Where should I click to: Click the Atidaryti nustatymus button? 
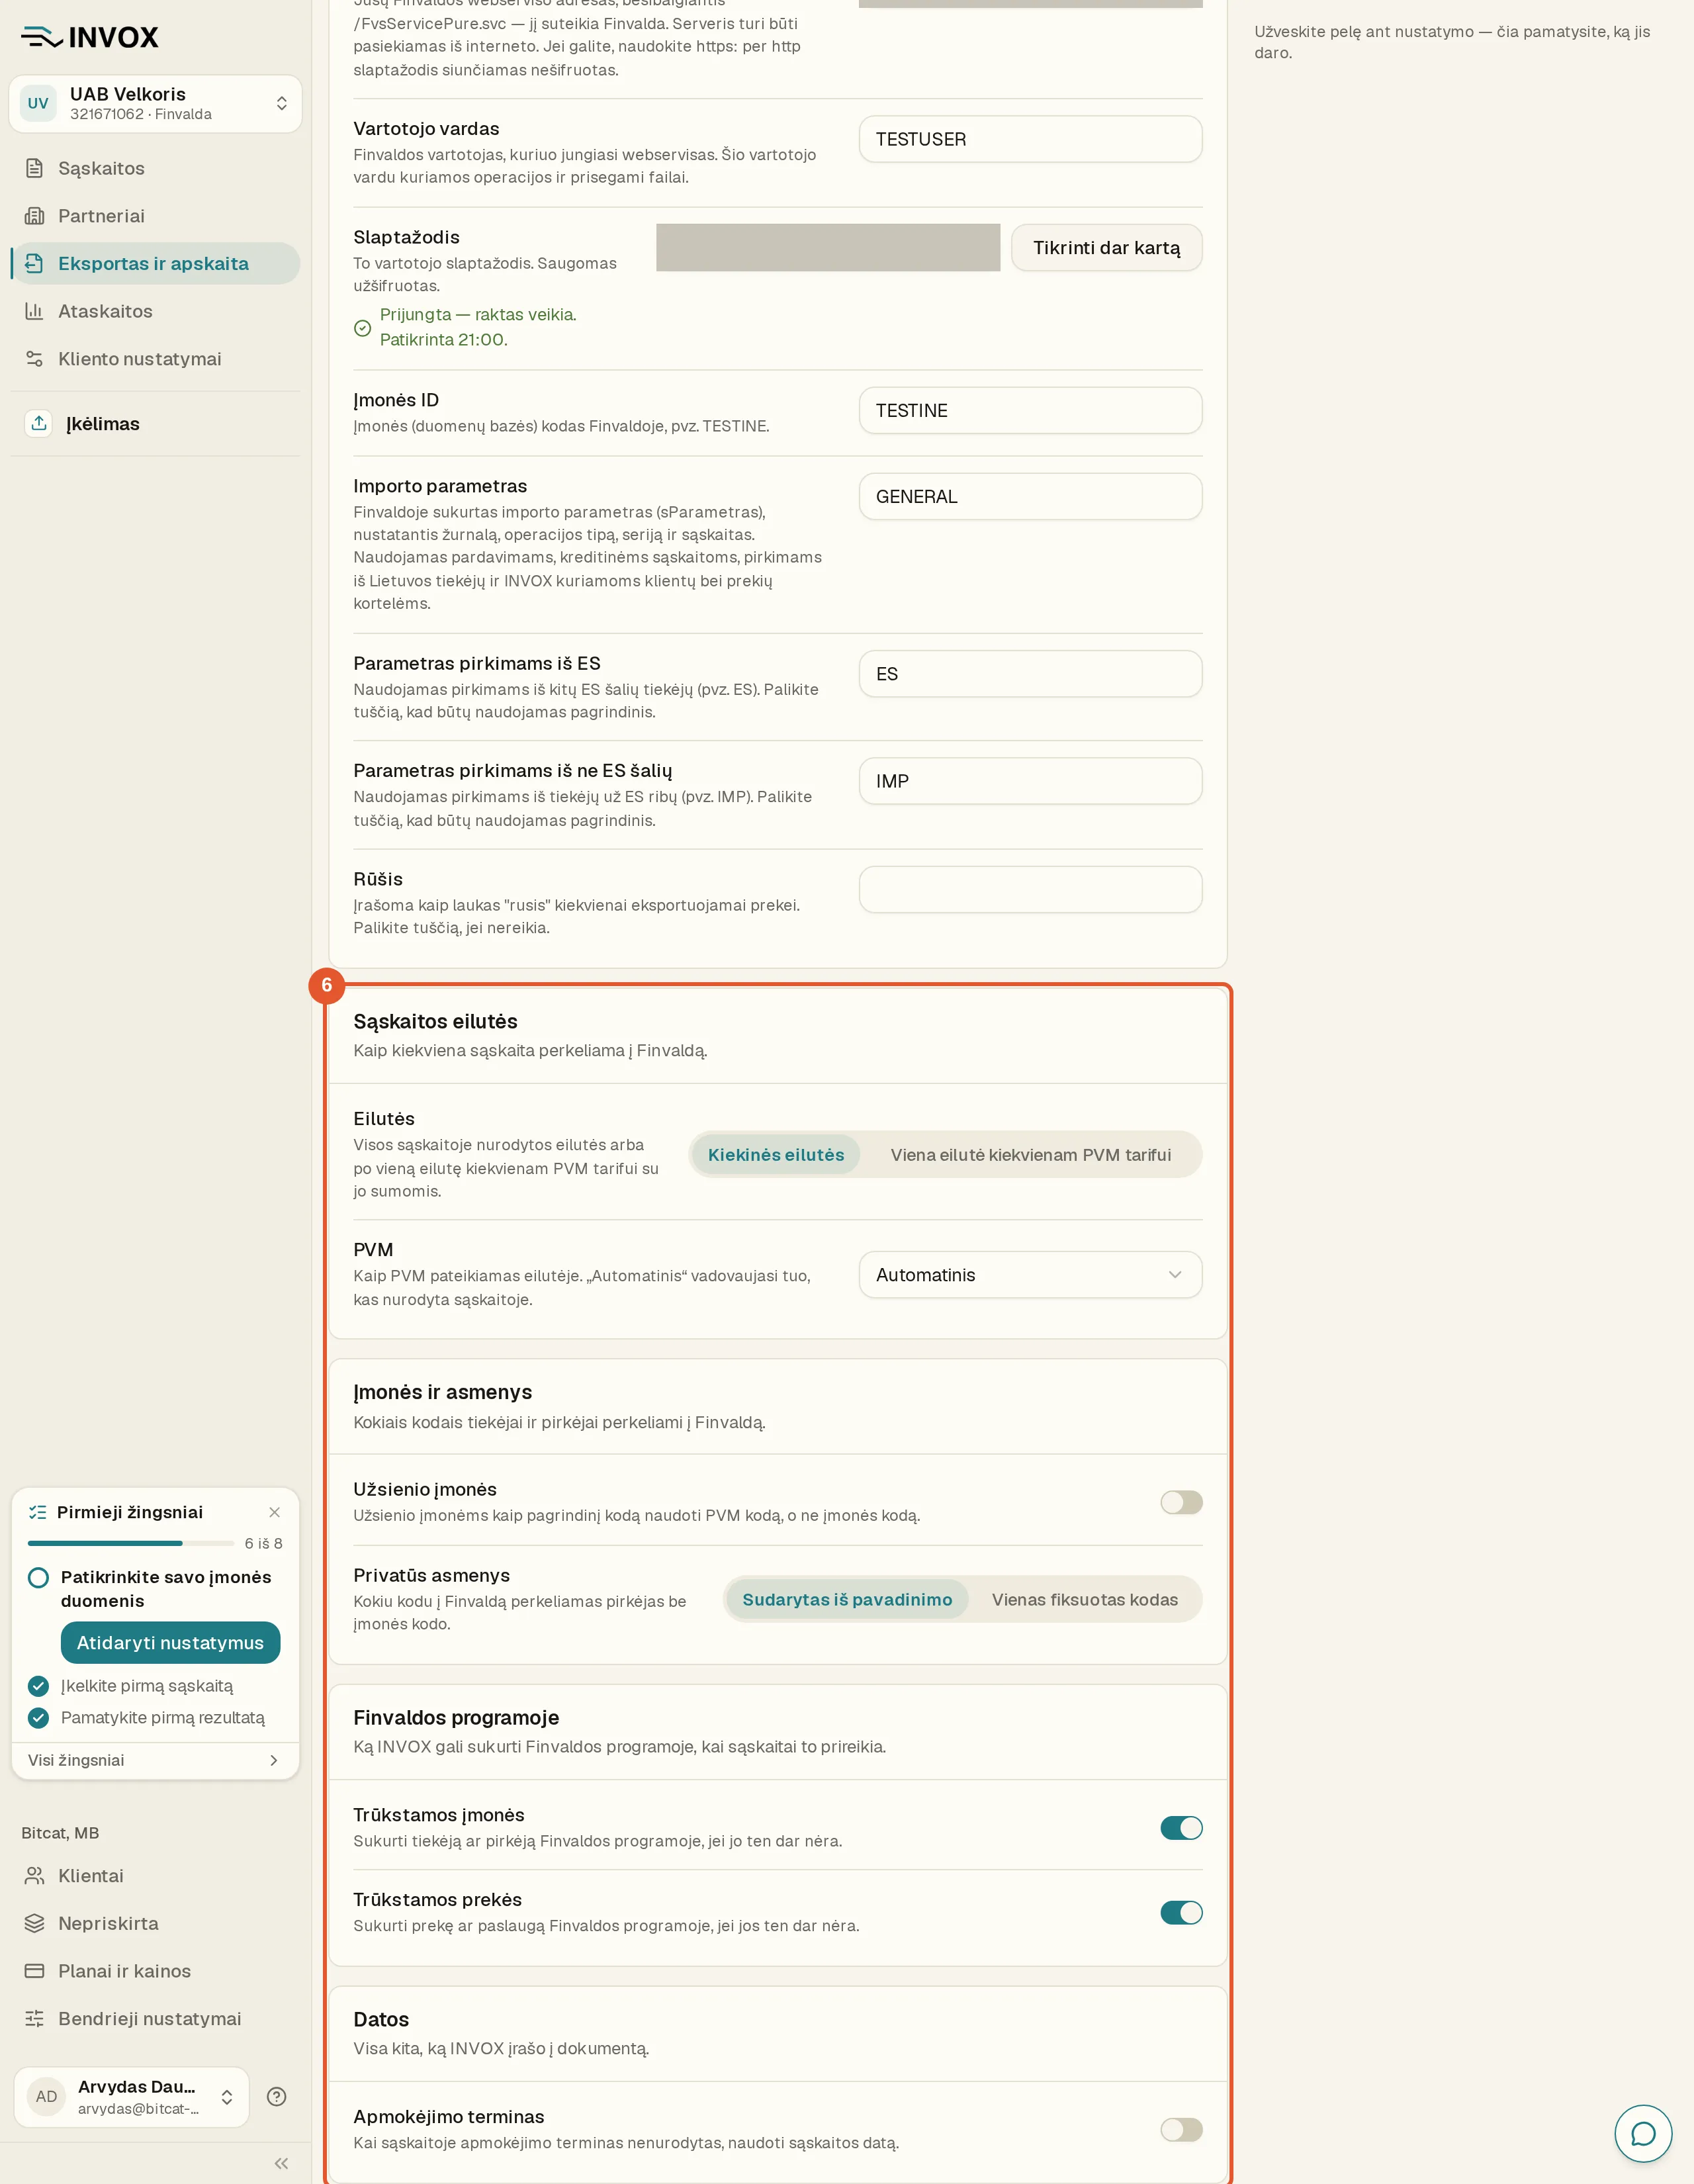point(170,1643)
